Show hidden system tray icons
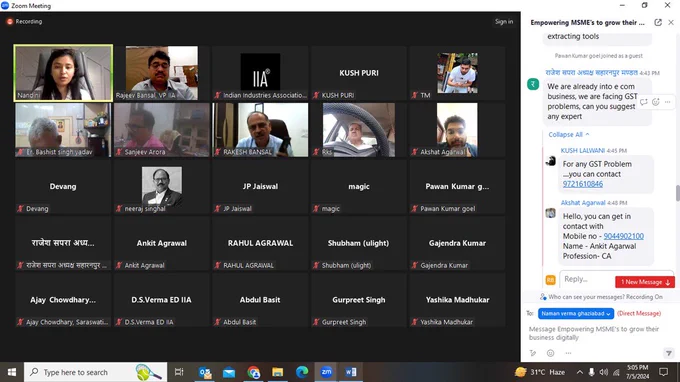This screenshot has height=382, width=680. (579, 372)
